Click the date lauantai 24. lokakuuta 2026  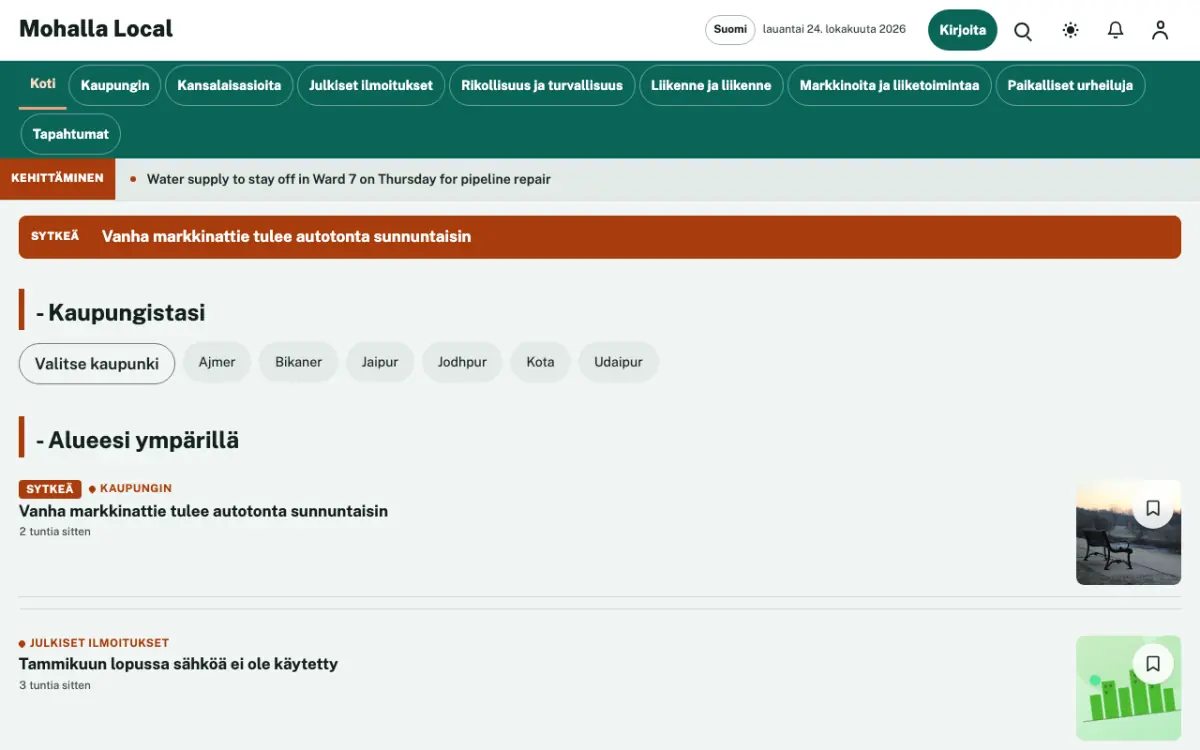[834, 29]
